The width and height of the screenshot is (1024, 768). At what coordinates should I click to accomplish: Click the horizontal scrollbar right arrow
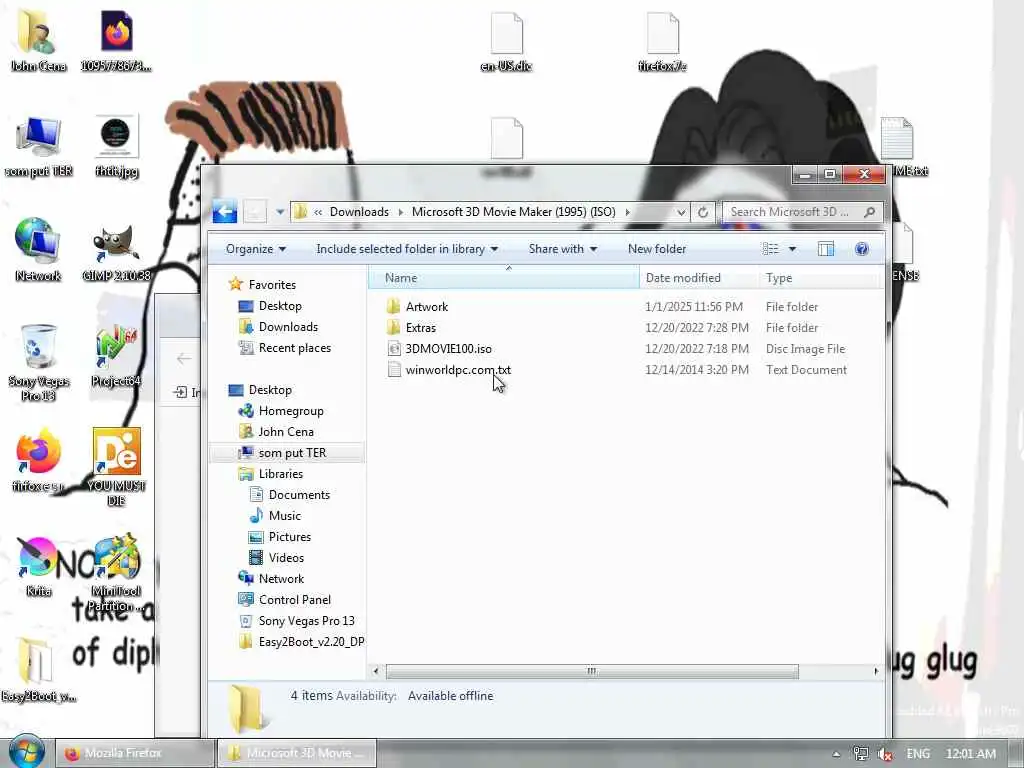click(x=876, y=671)
